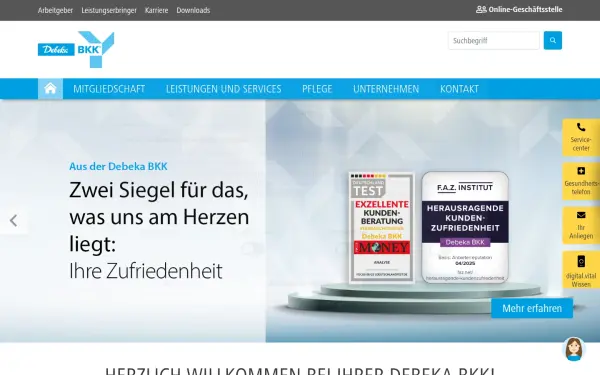Click the headline "Zwei Siegel für das"
This screenshot has height=375, width=600.
[159, 190]
